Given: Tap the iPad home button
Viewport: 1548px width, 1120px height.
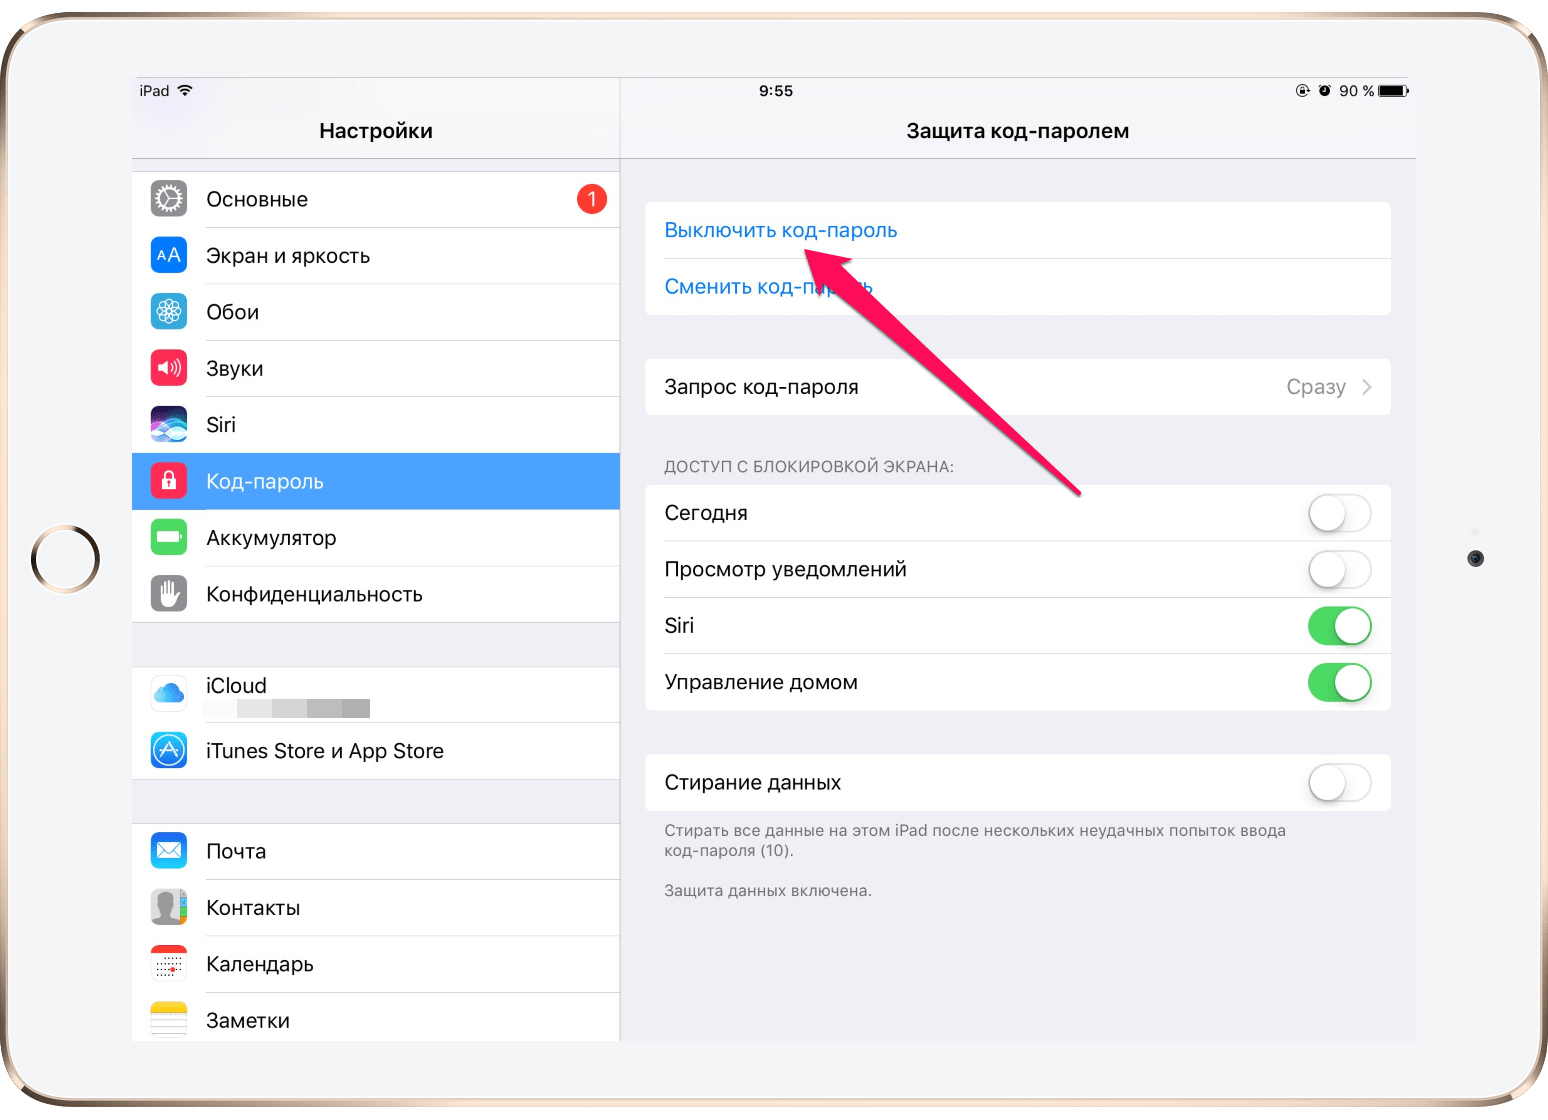Looking at the screenshot, I should (66, 559).
